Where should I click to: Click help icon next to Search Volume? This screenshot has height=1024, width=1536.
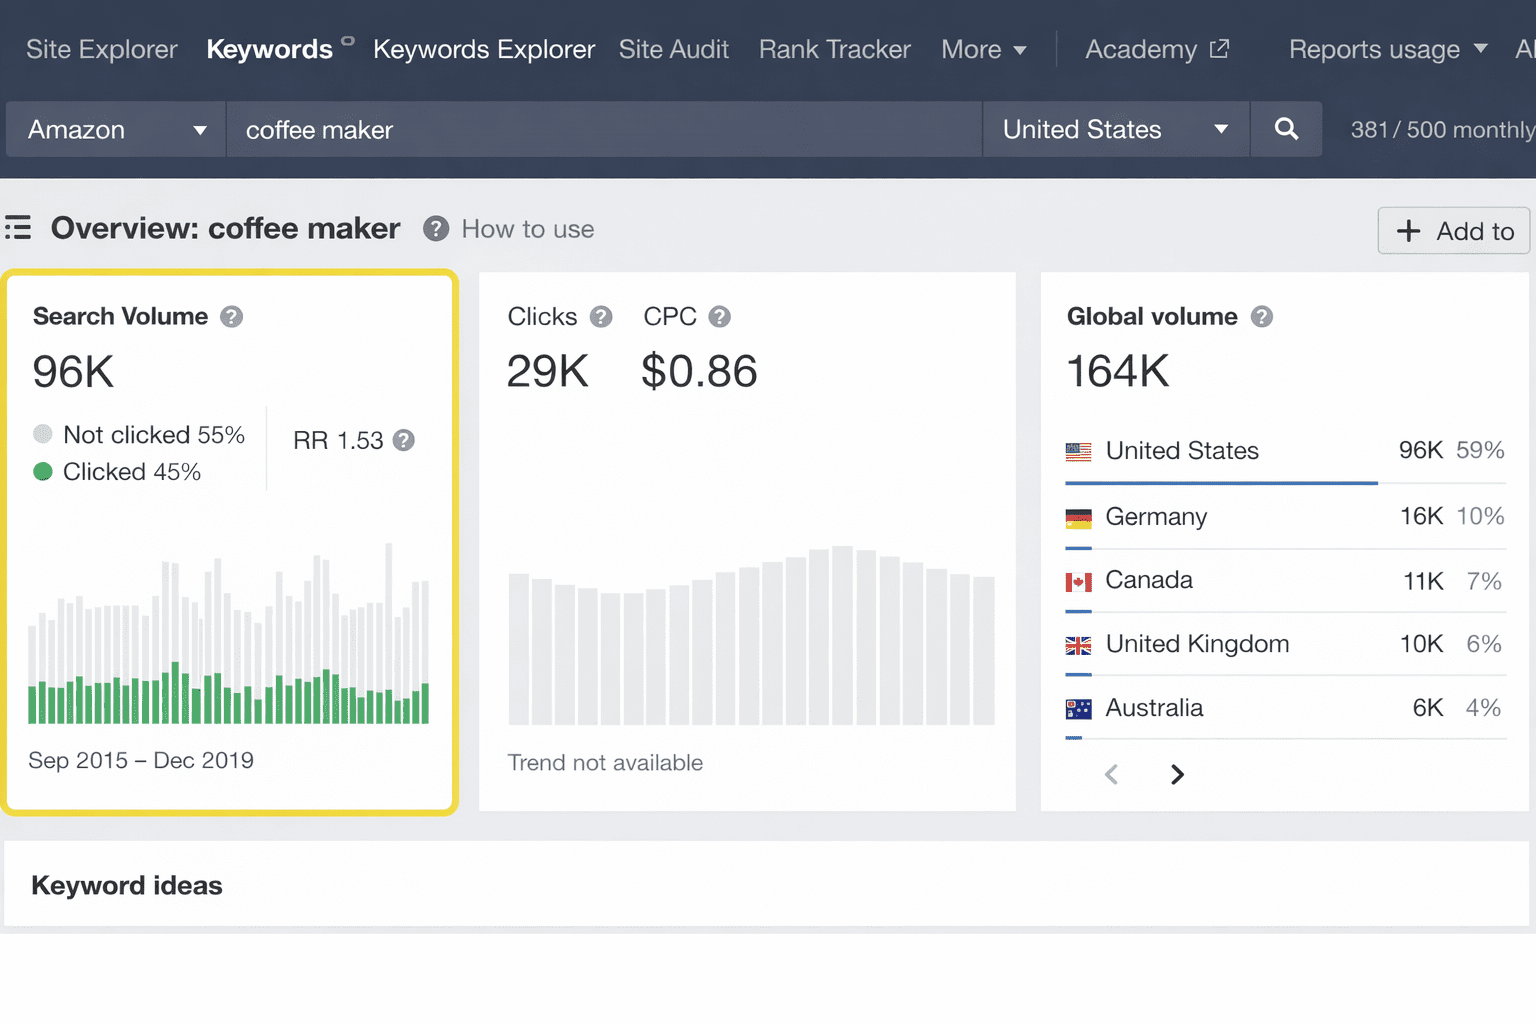tap(232, 317)
